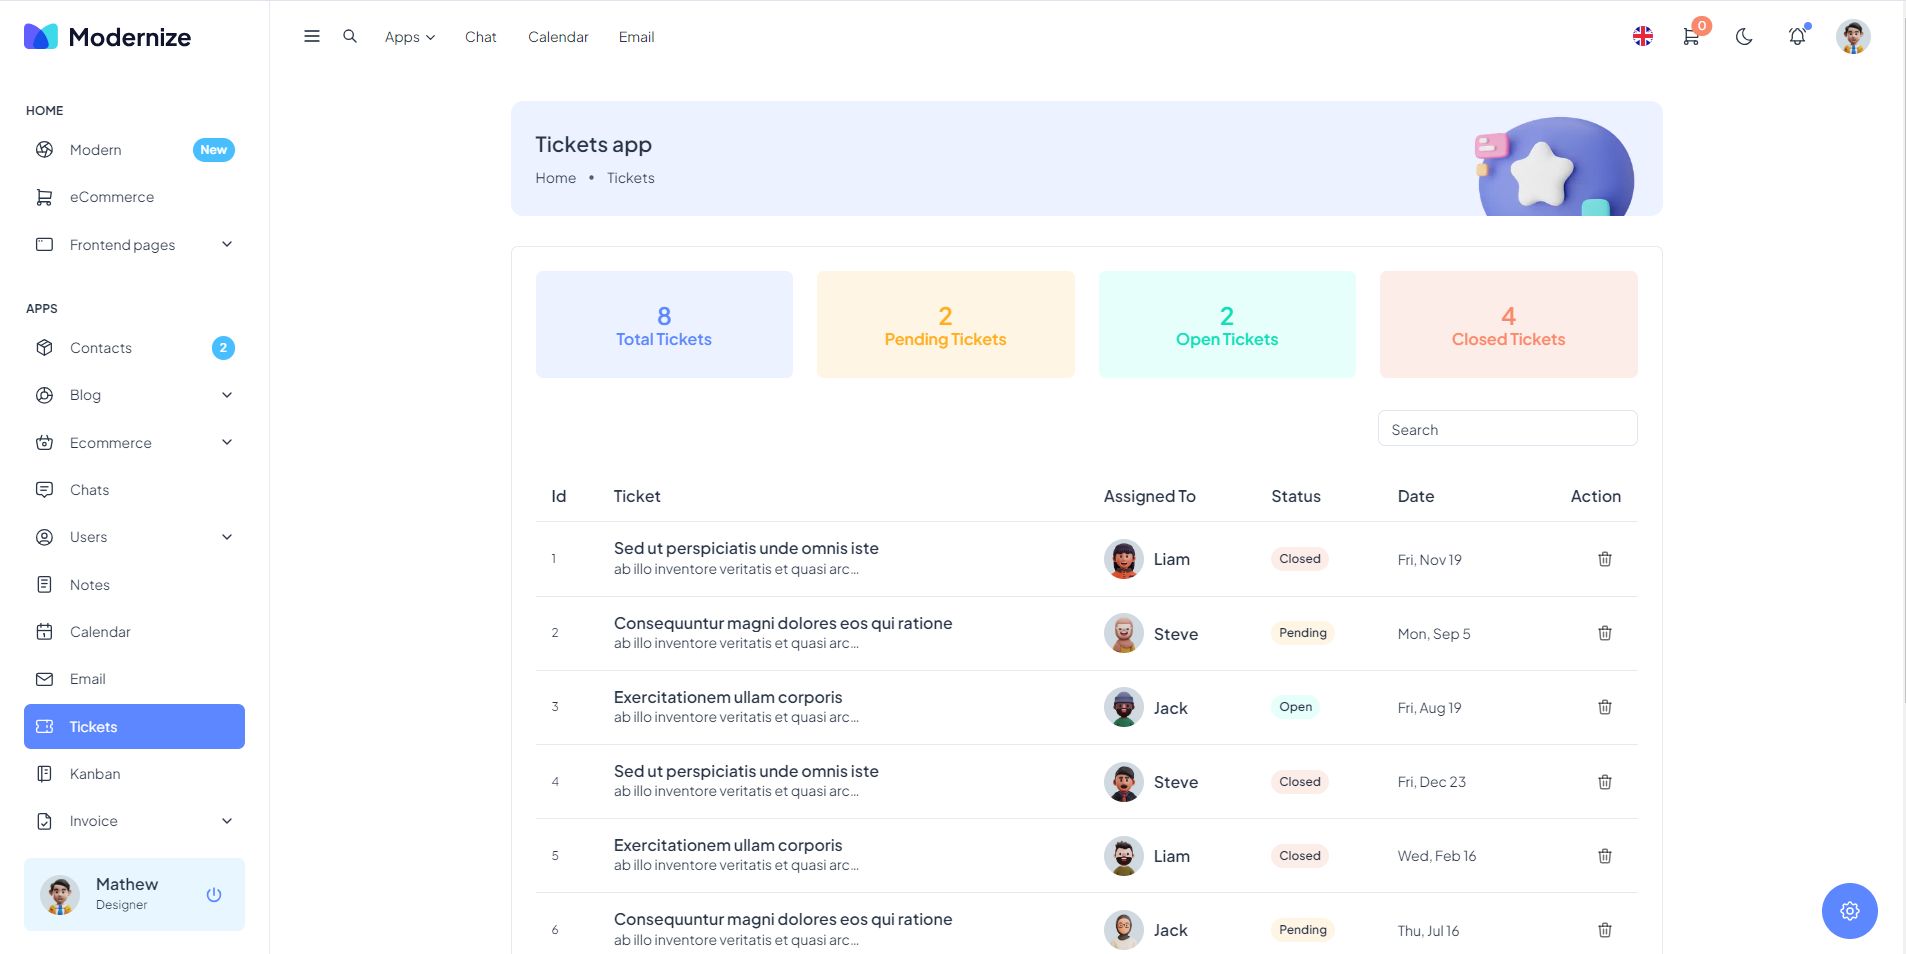This screenshot has width=1906, height=954.
Task: Toggle dark mode with the moon icon
Action: click(1744, 37)
